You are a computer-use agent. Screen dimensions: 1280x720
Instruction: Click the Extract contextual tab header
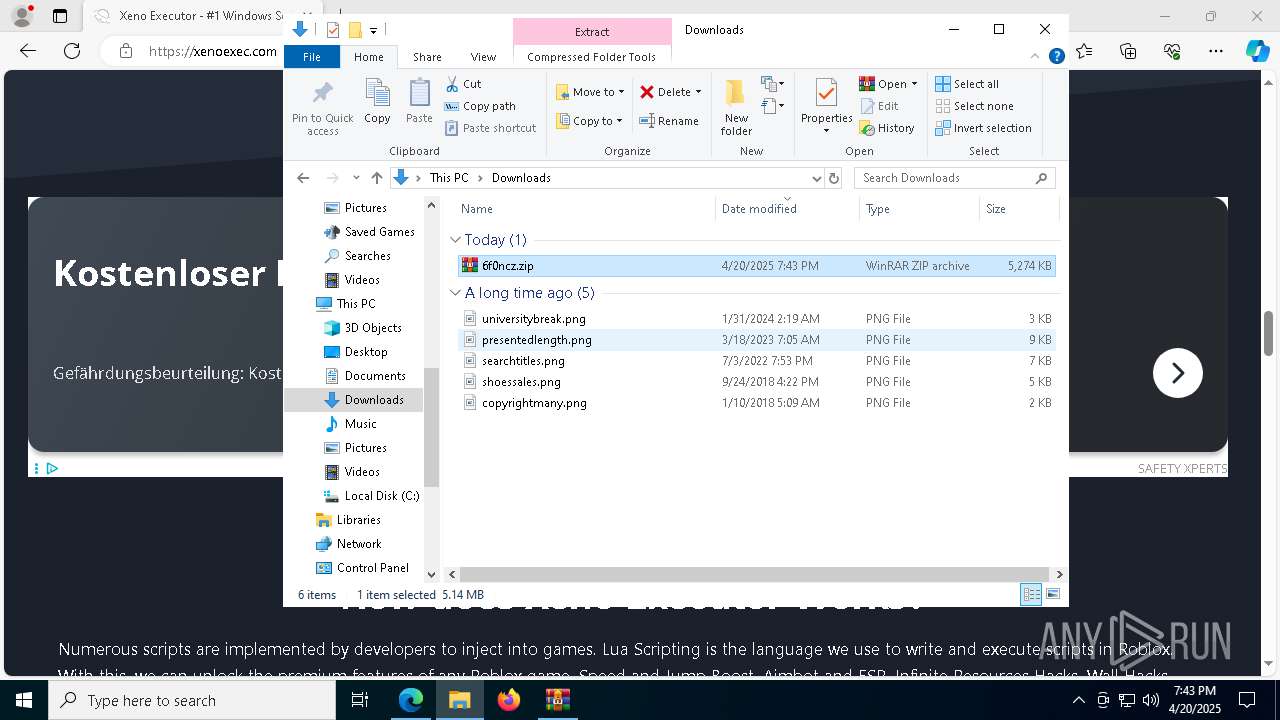click(x=592, y=32)
